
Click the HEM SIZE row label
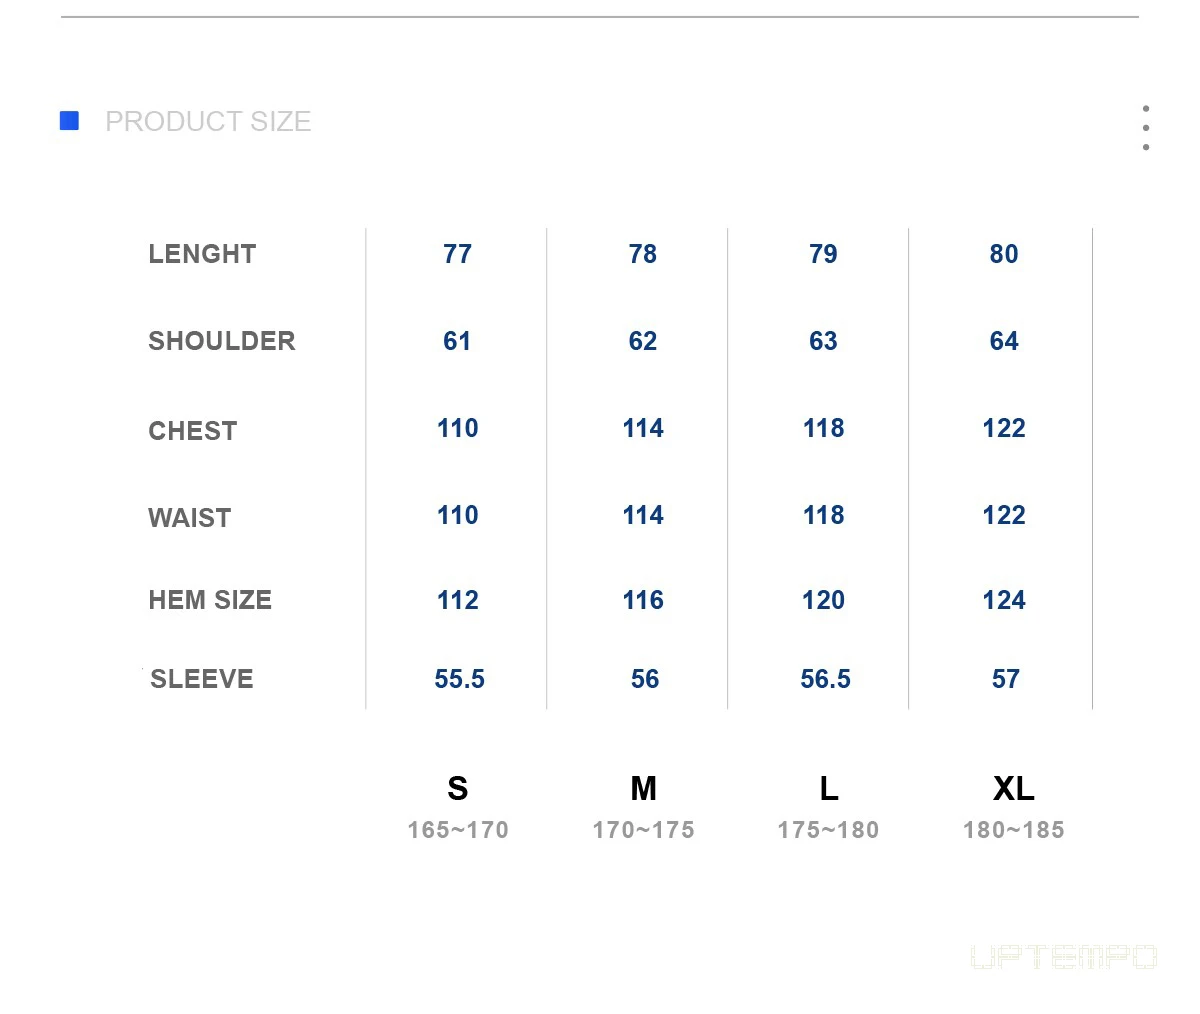(x=210, y=600)
